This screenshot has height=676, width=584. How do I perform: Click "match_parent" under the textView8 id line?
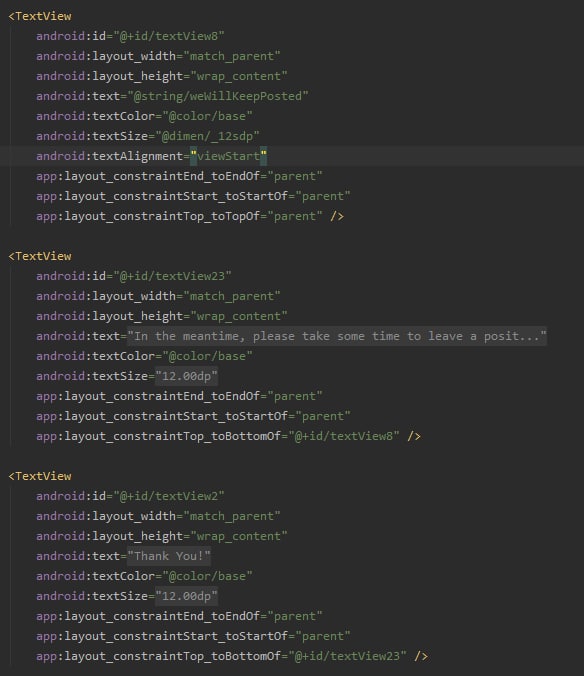(x=232, y=56)
